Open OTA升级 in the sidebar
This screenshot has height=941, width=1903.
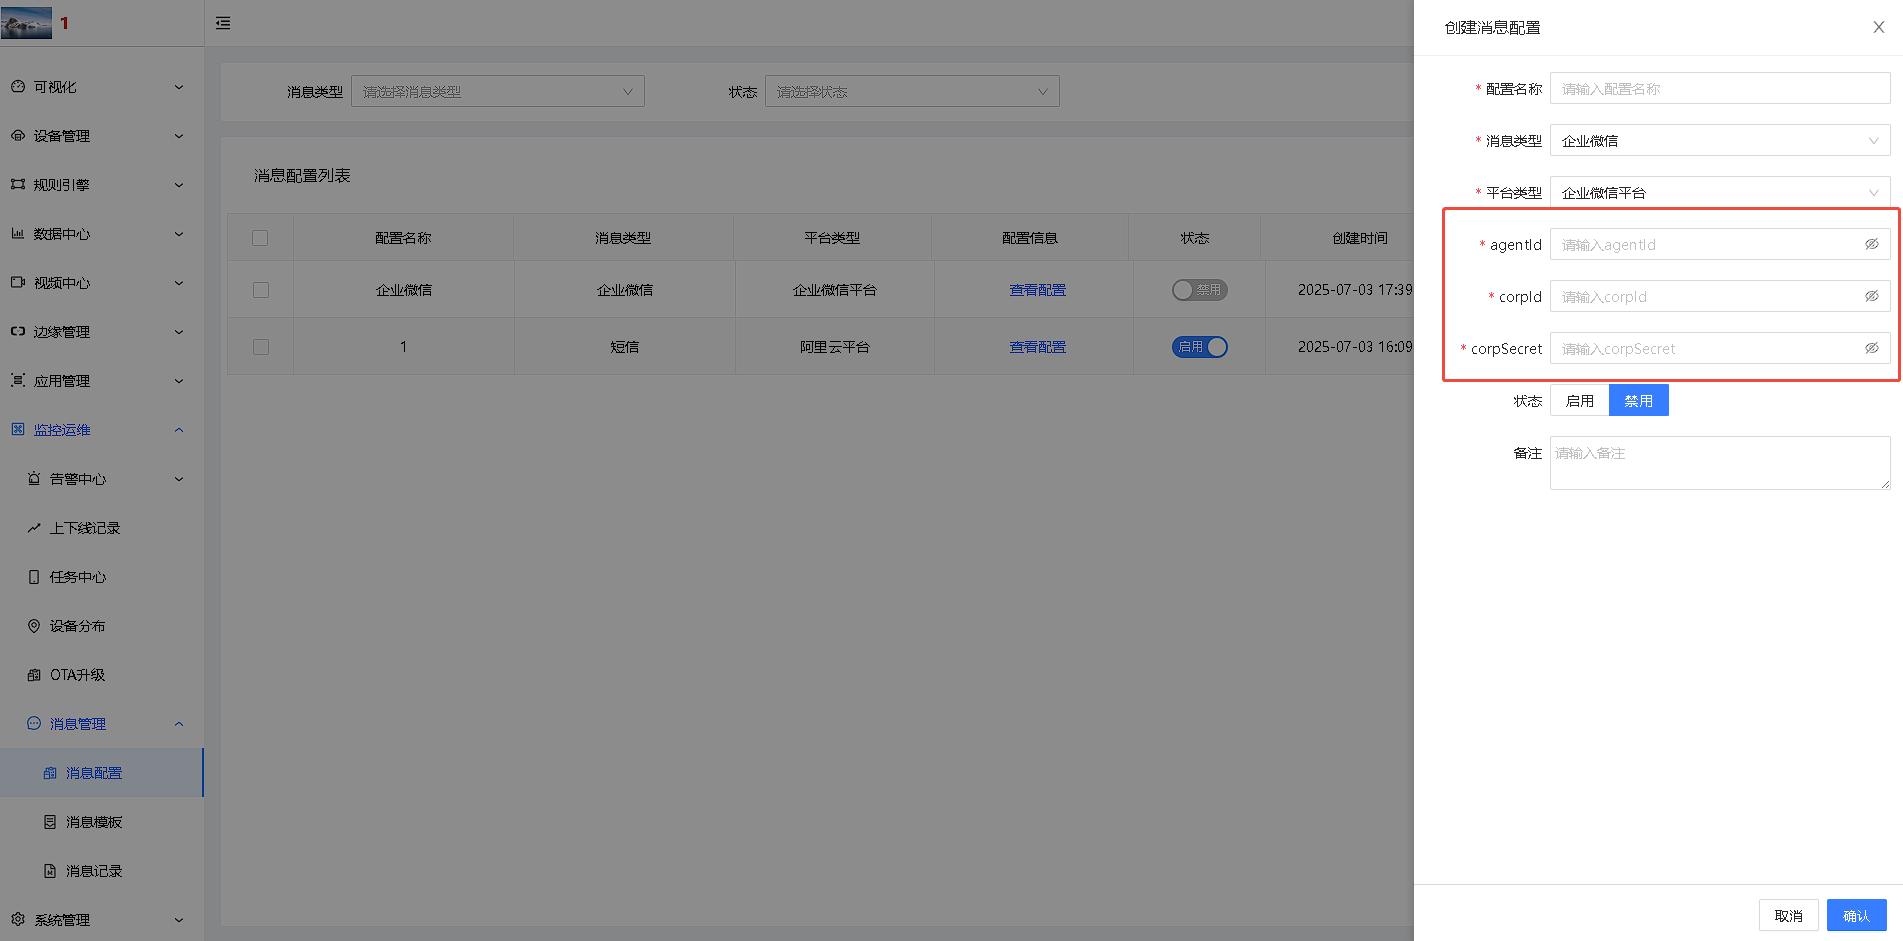tap(77, 675)
